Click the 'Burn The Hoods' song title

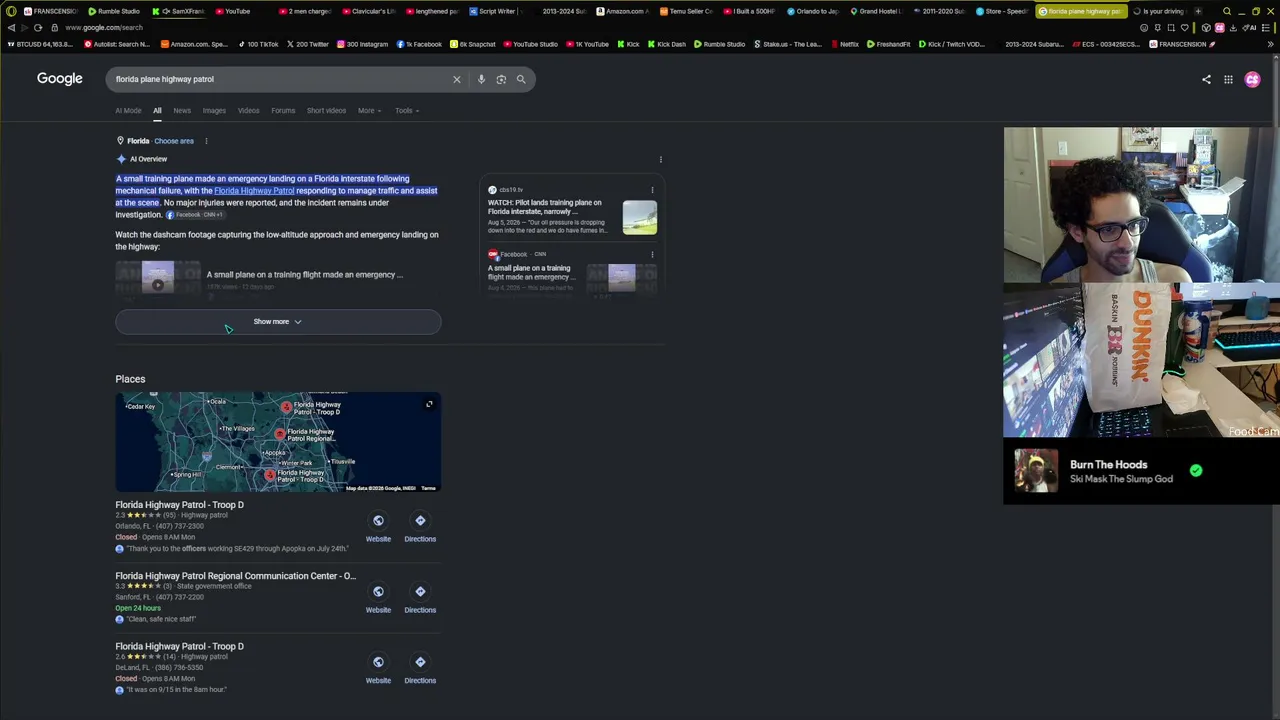tap(1109, 465)
